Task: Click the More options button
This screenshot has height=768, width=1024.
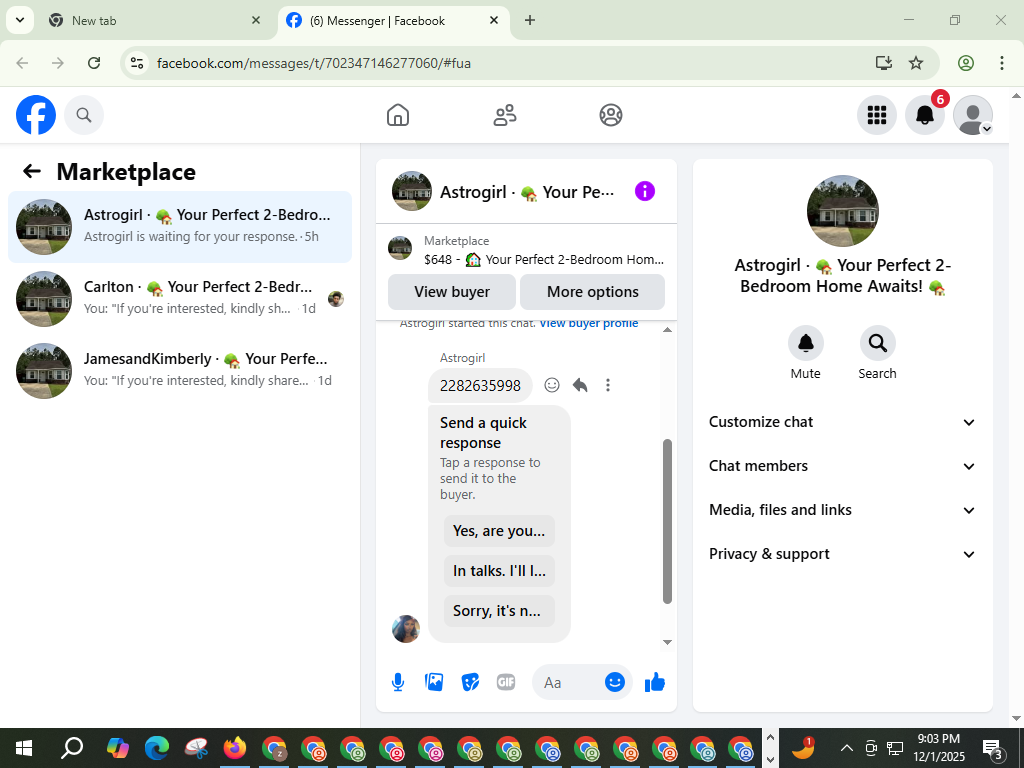Action: pyautogui.click(x=592, y=292)
